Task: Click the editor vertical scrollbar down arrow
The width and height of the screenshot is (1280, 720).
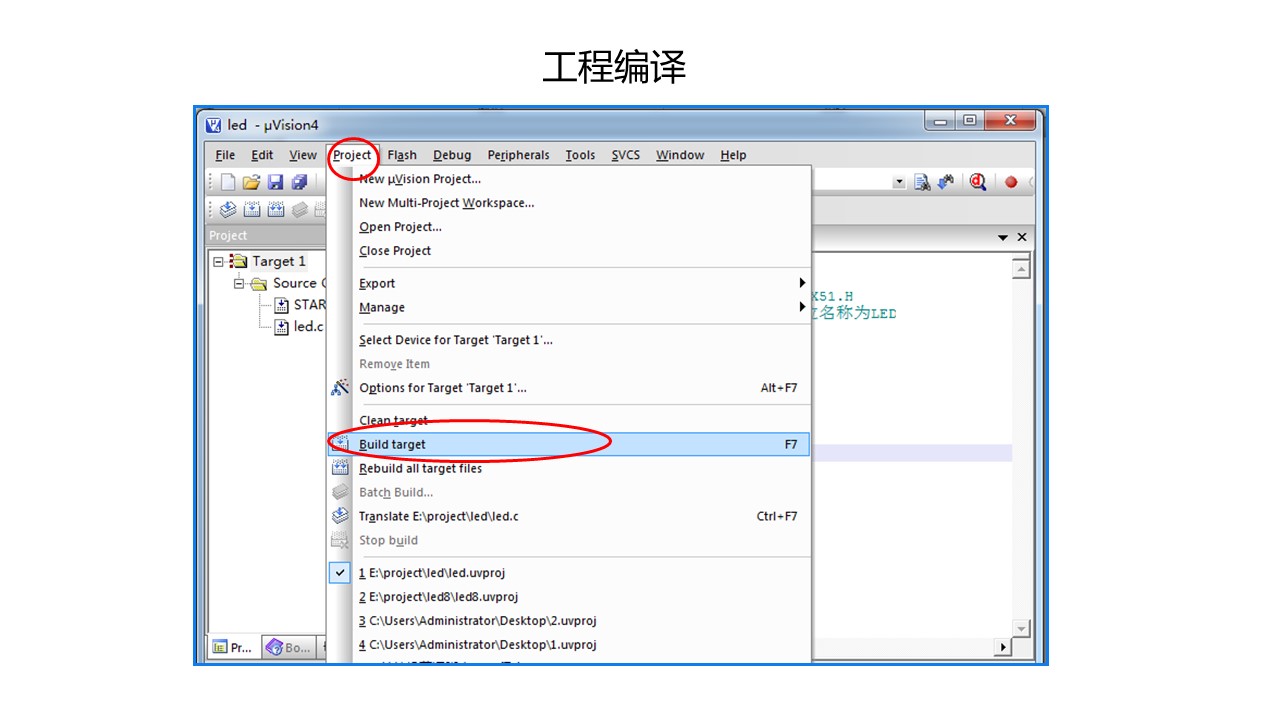Action: (x=1021, y=628)
